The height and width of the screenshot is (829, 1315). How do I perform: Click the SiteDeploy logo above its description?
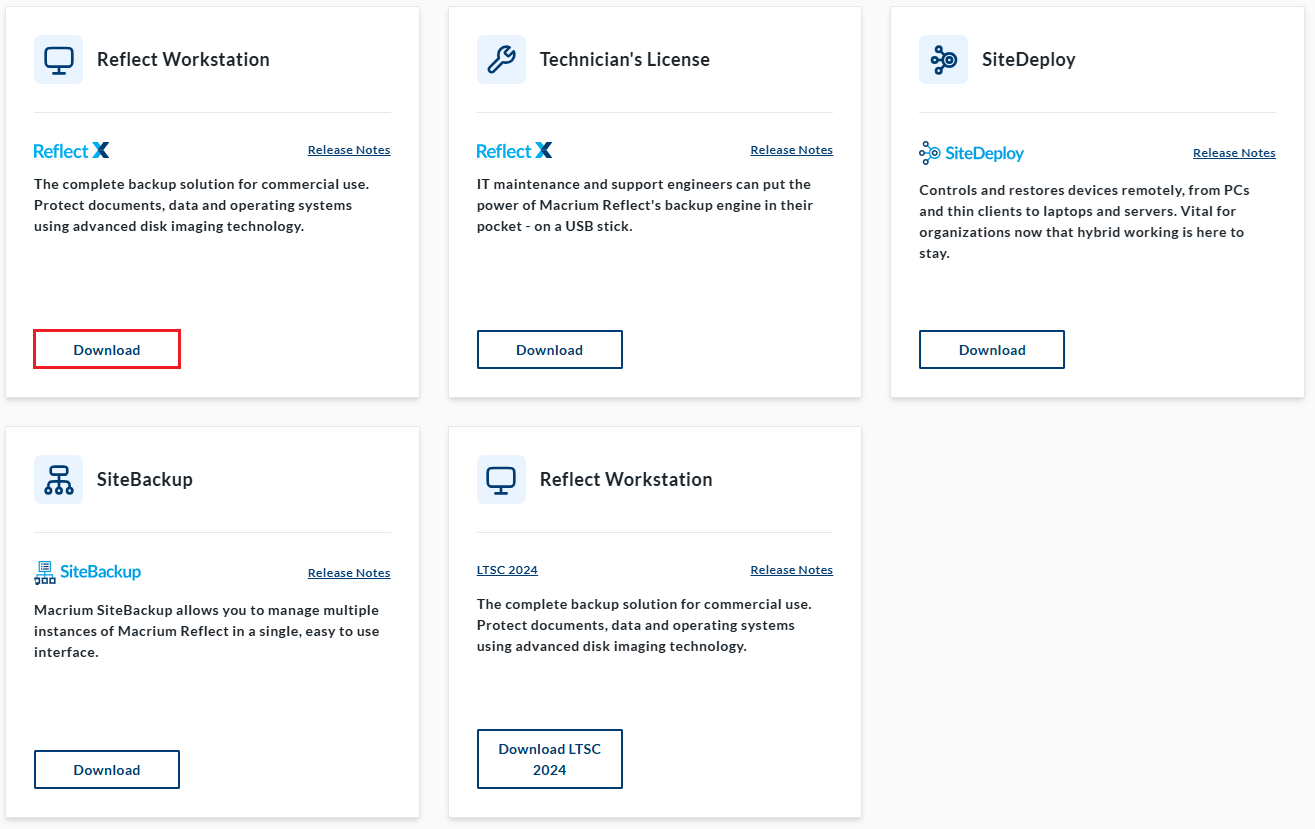click(971, 153)
